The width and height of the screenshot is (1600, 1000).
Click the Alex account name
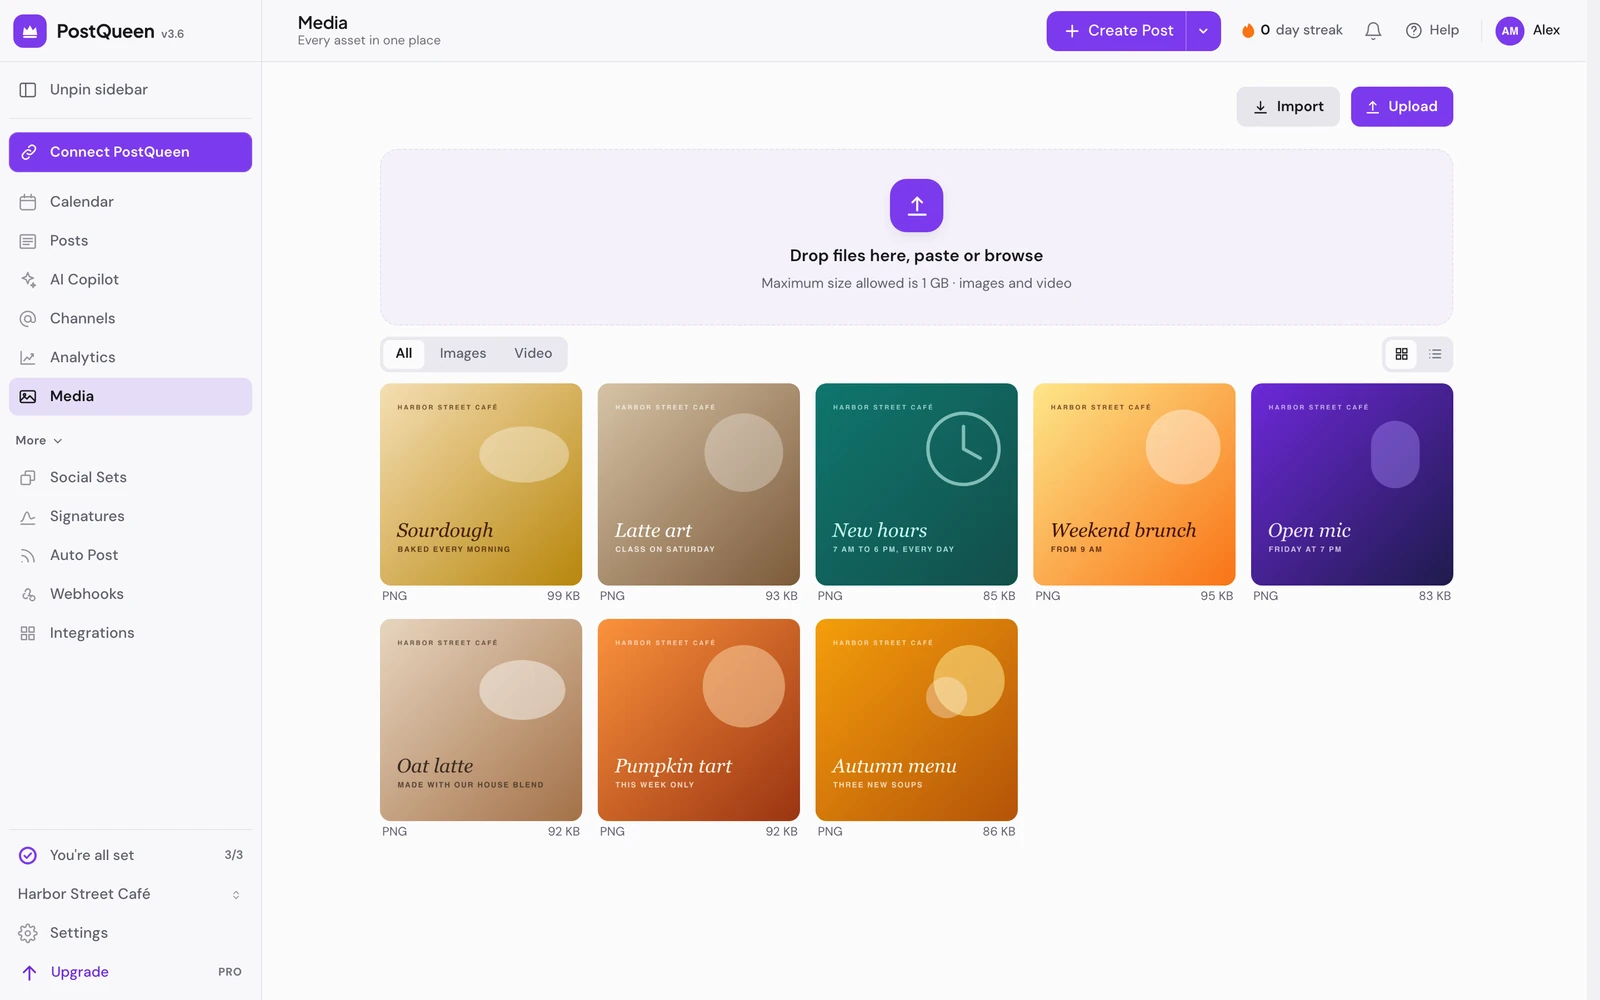pos(1546,30)
